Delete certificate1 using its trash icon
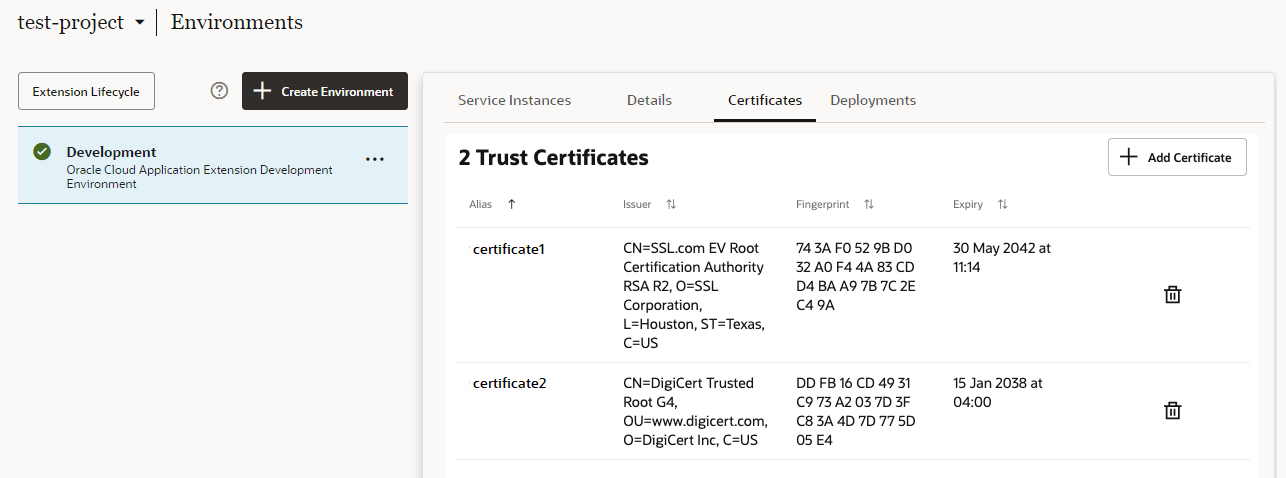Viewport: 1286px width, 478px height. coord(1173,295)
